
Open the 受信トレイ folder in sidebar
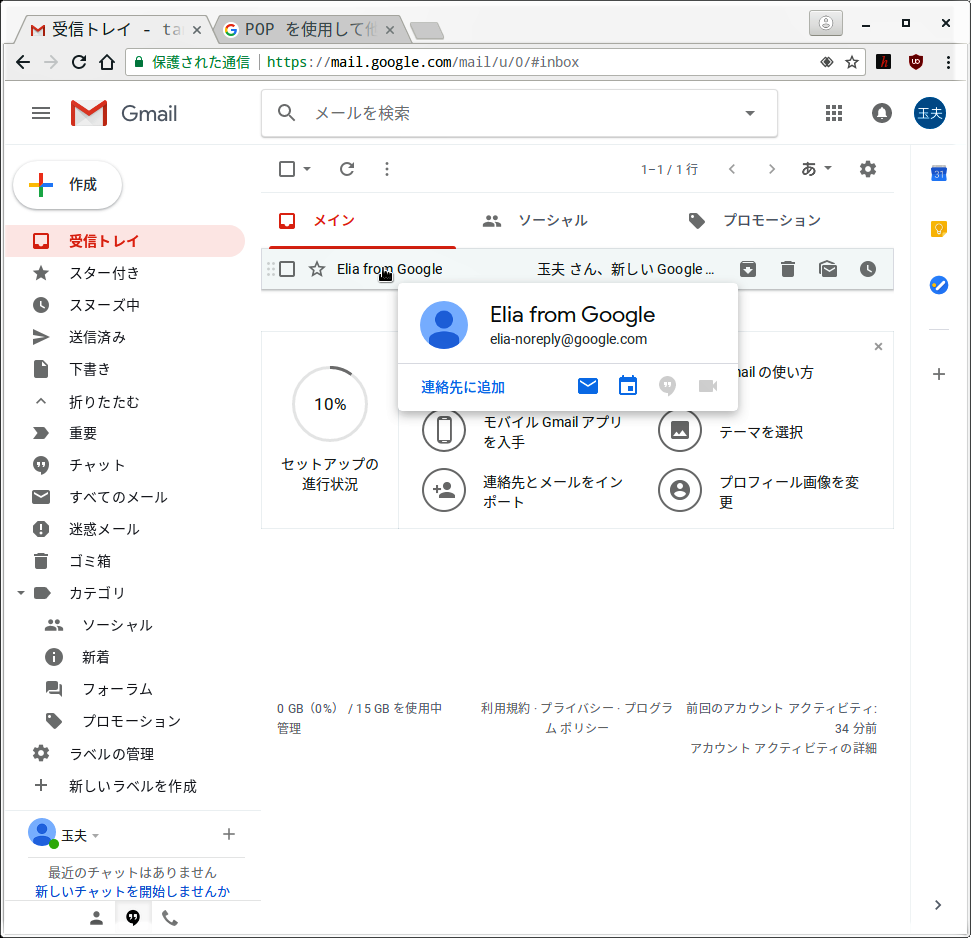[x=125, y=241]
